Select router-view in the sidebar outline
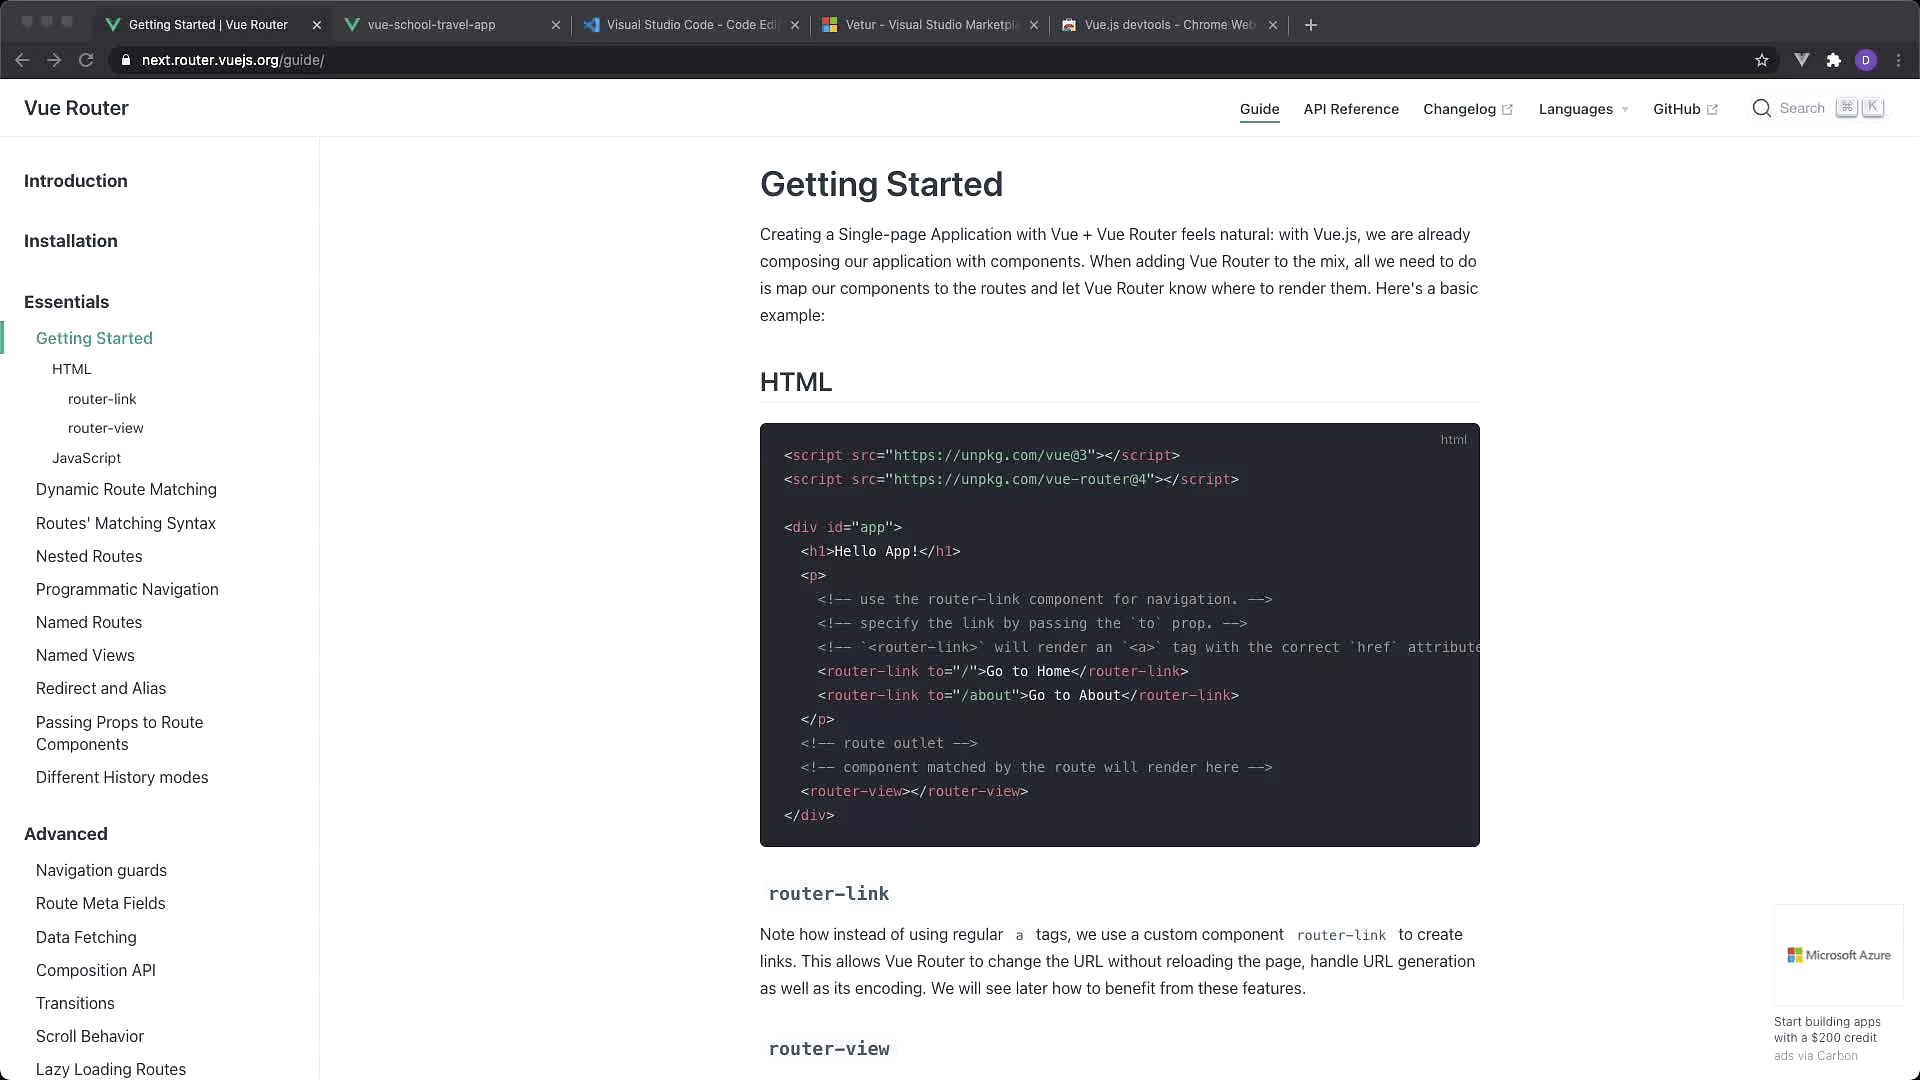 click(x=105, y=428)
